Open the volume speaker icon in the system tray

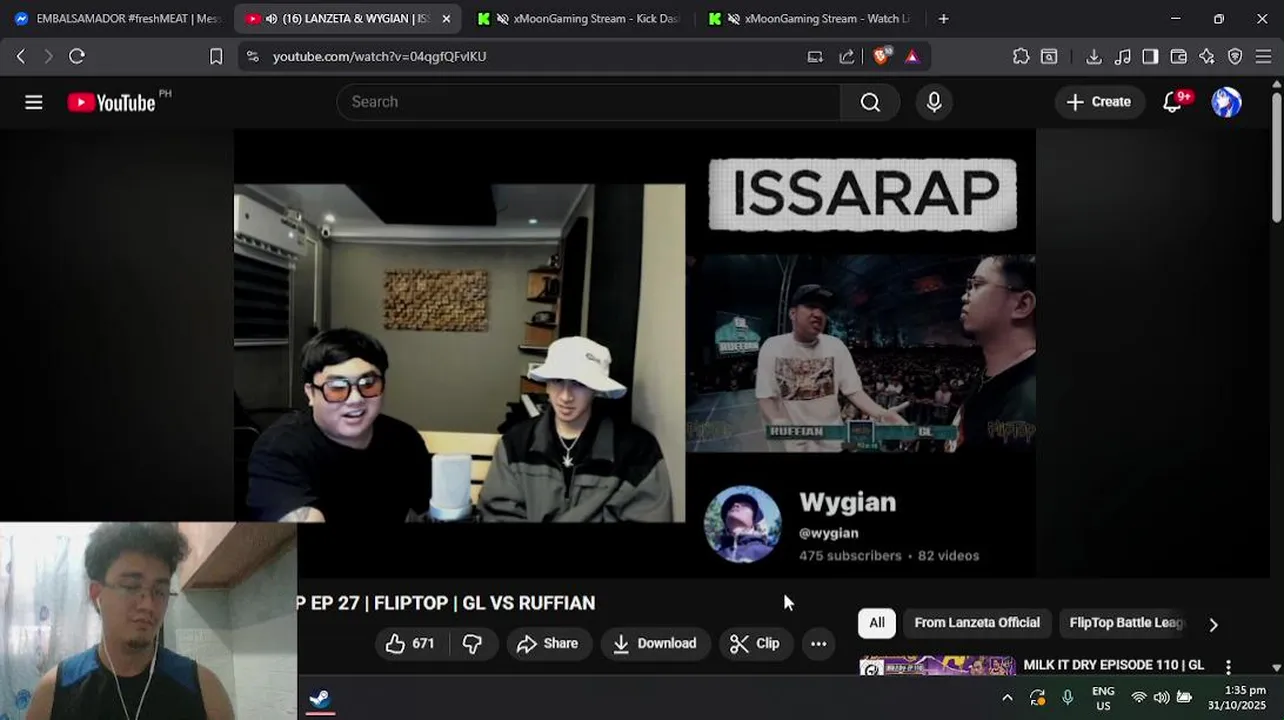click(x=1161, y=698)
